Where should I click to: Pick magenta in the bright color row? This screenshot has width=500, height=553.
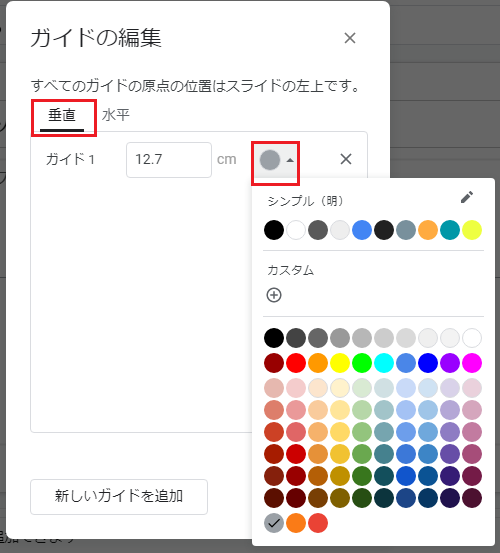[x=472, y=363]
